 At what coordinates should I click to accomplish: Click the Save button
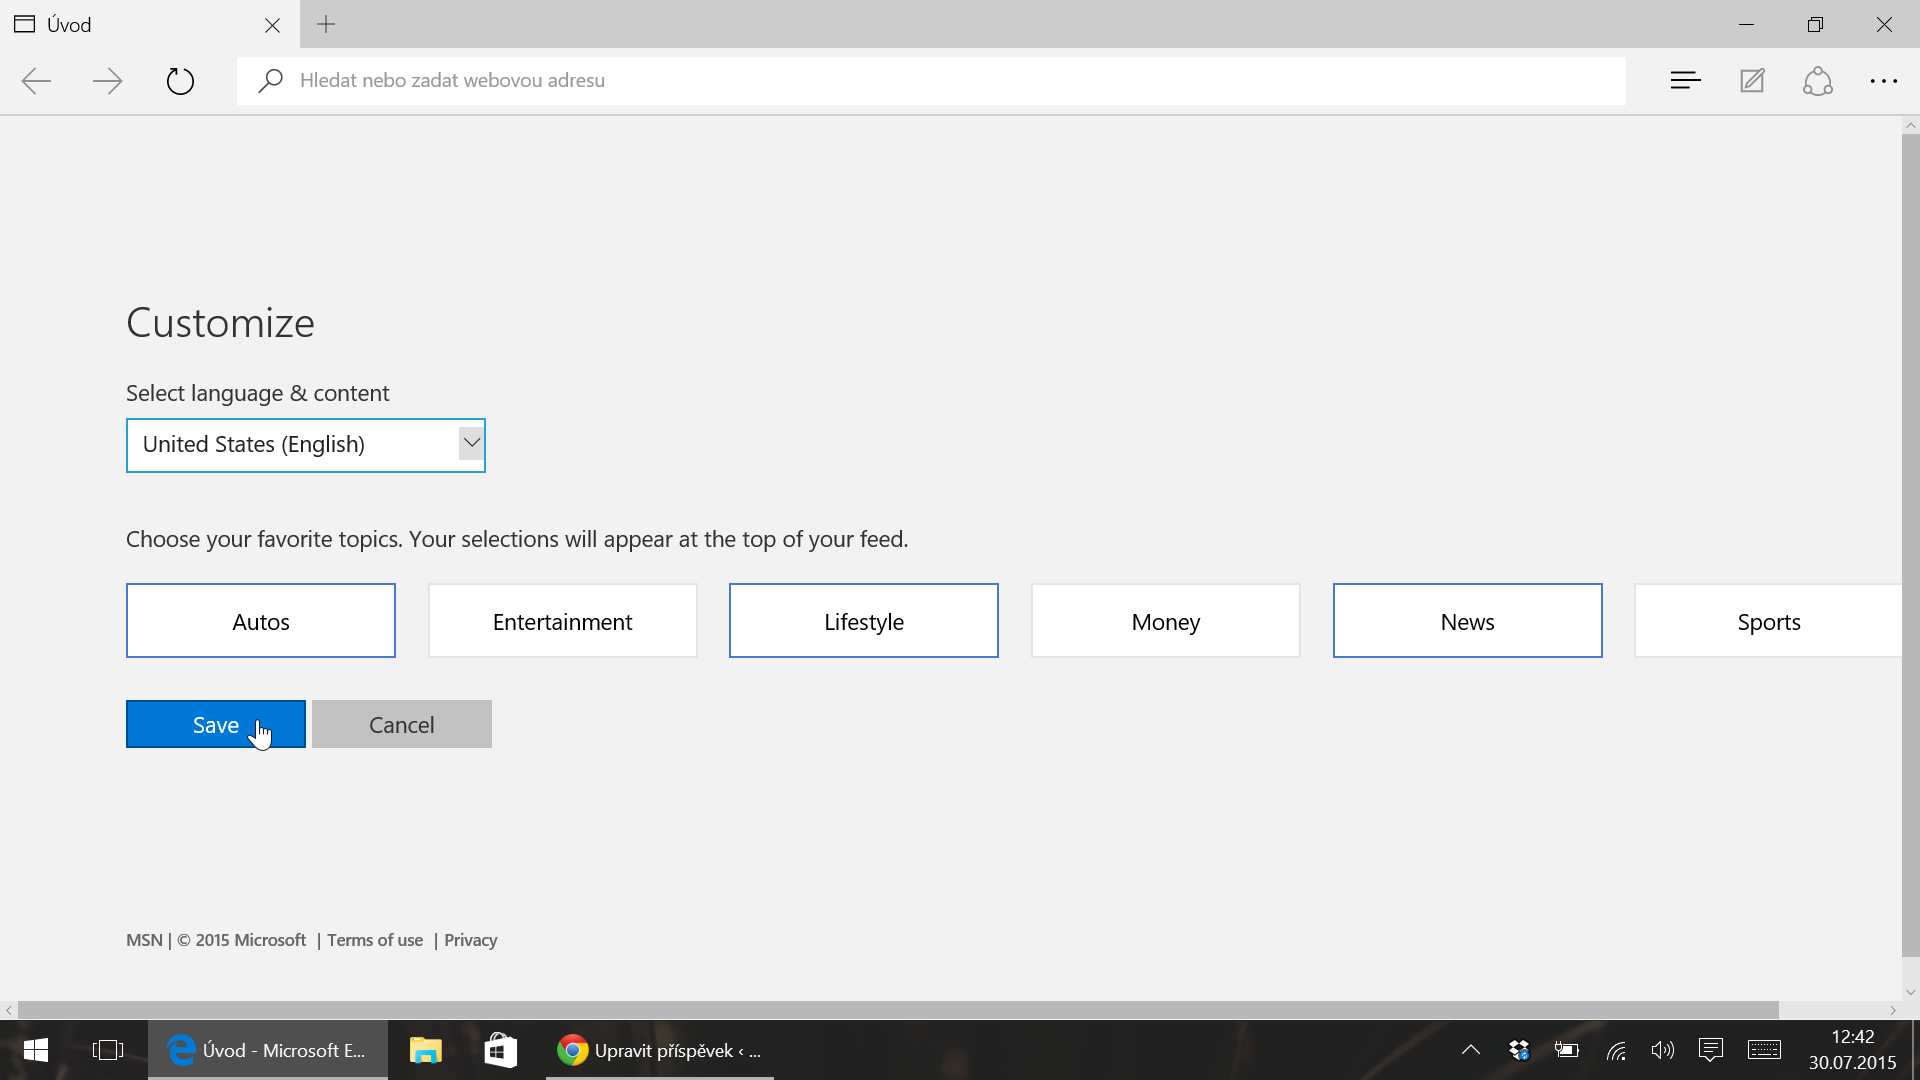coord(216,724)
